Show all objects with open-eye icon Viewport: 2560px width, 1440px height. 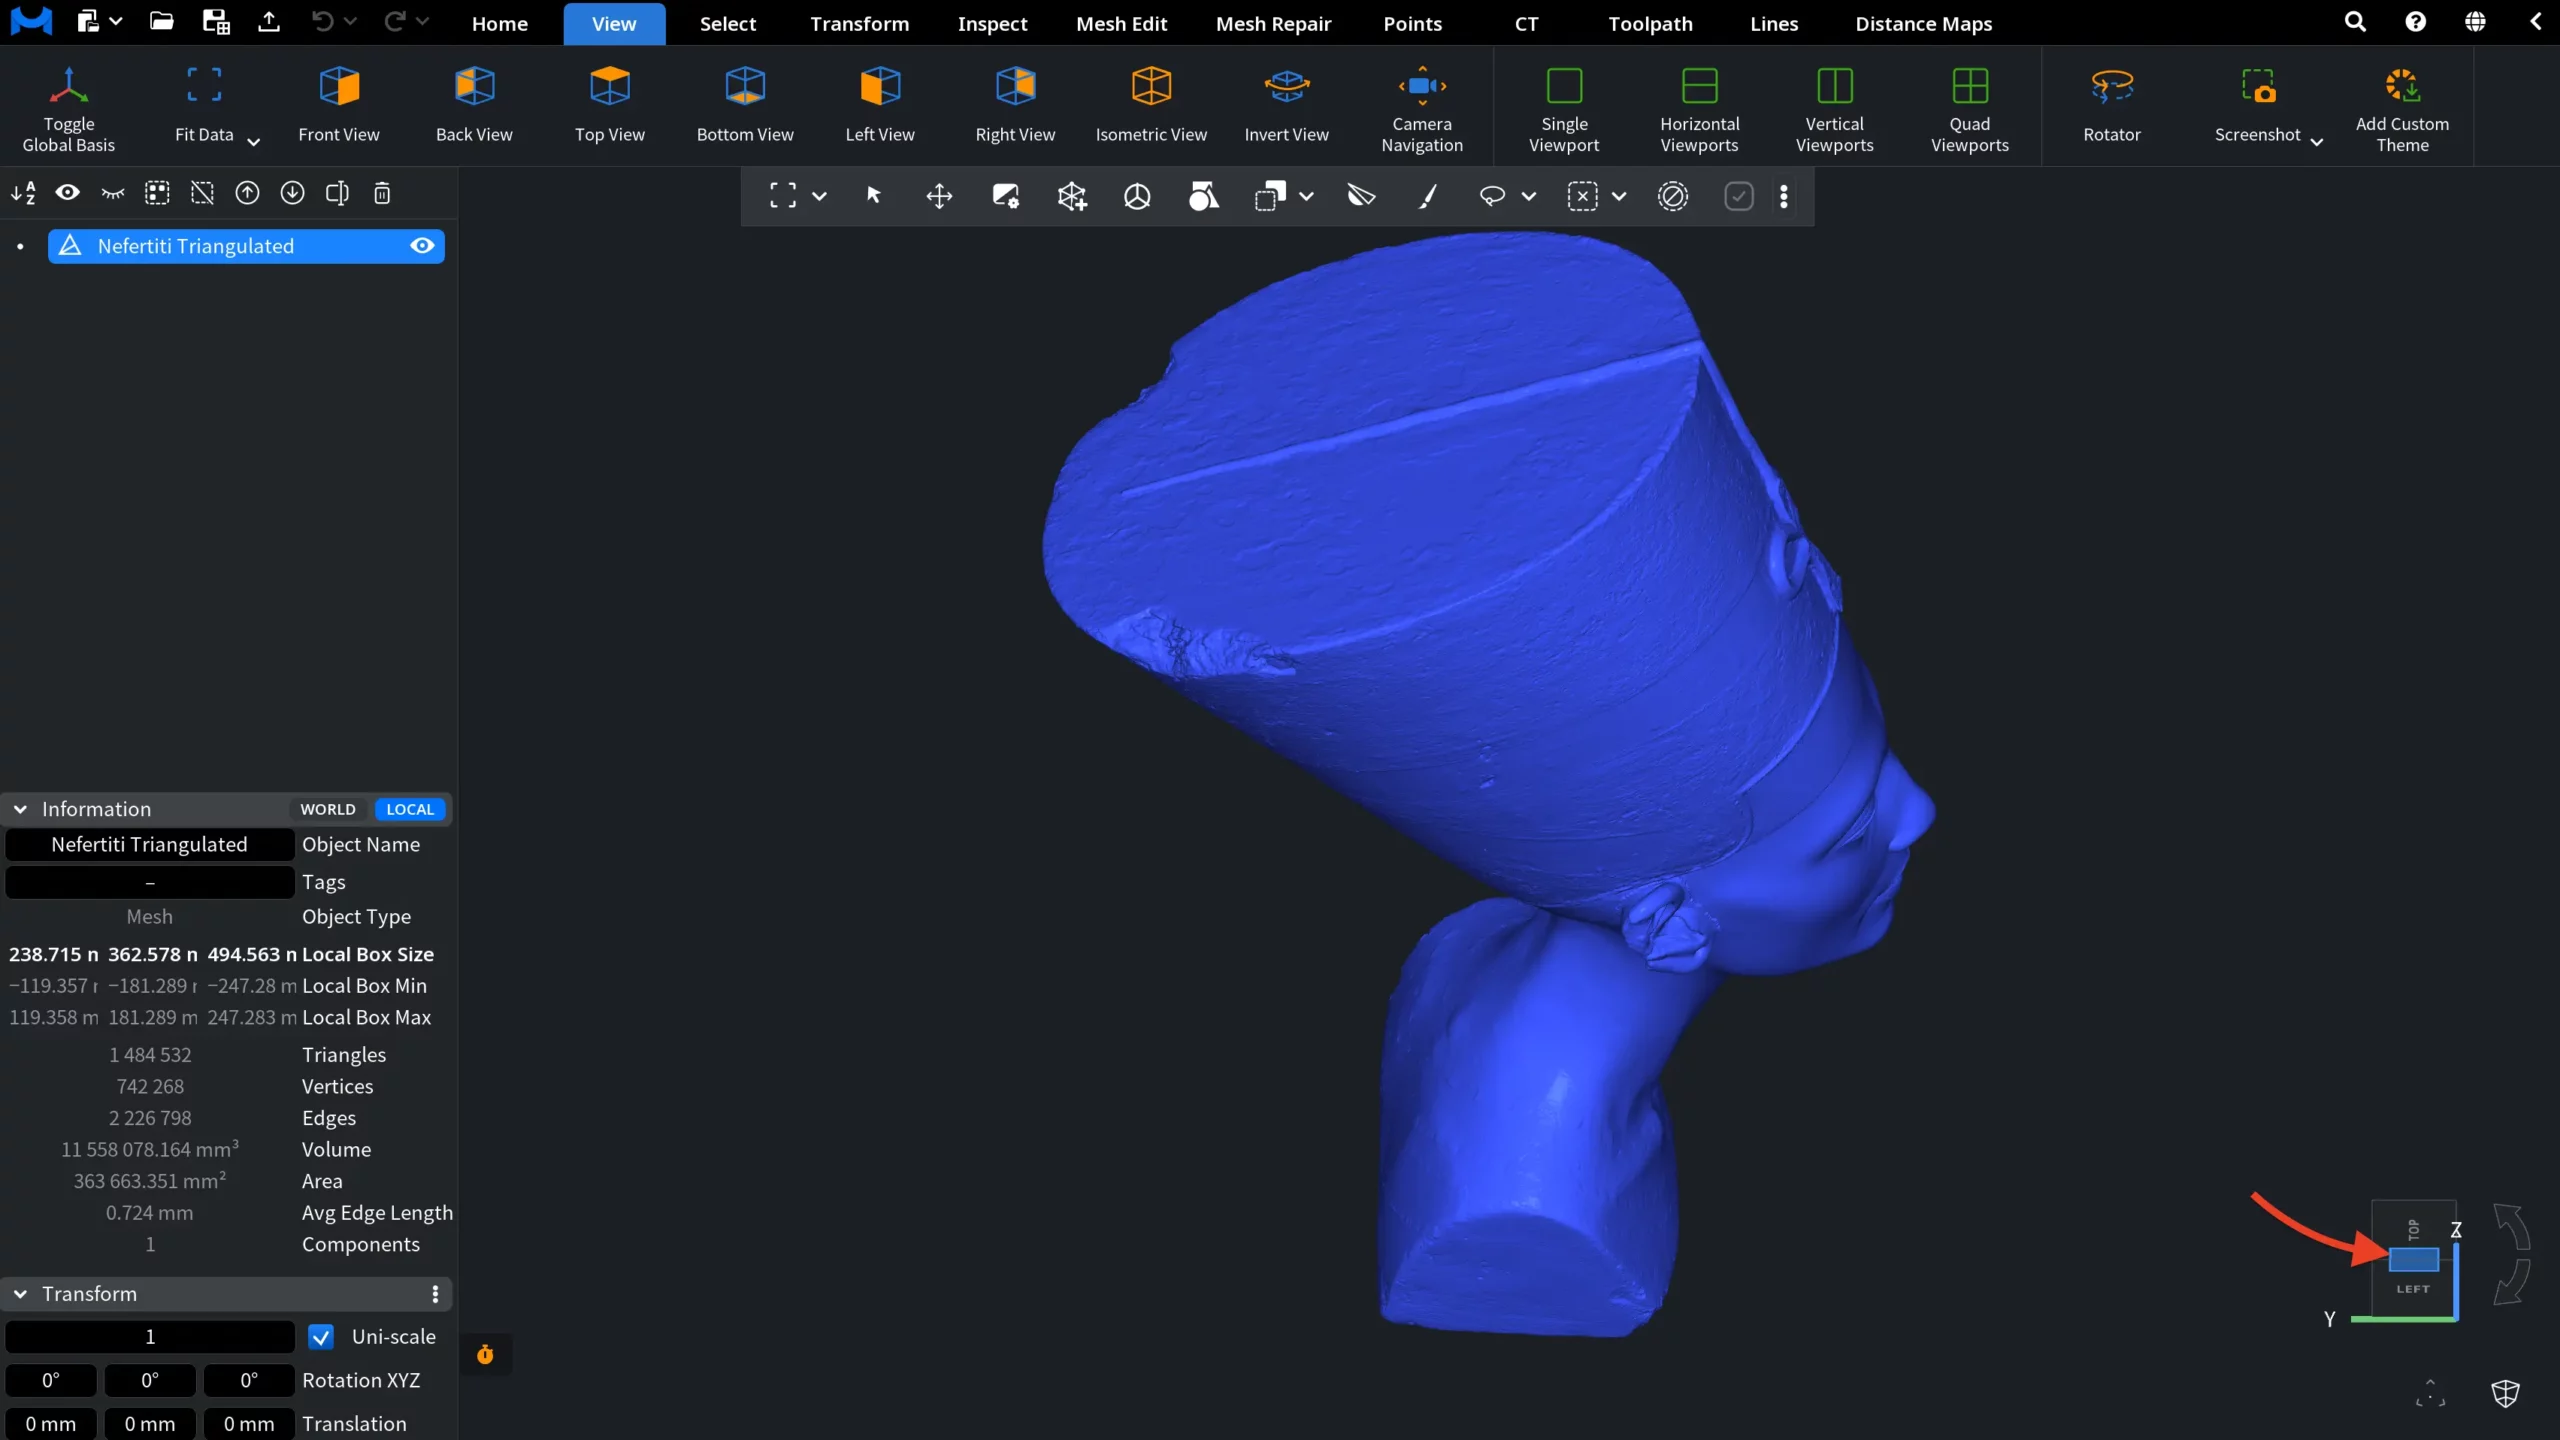coord(68,193)
